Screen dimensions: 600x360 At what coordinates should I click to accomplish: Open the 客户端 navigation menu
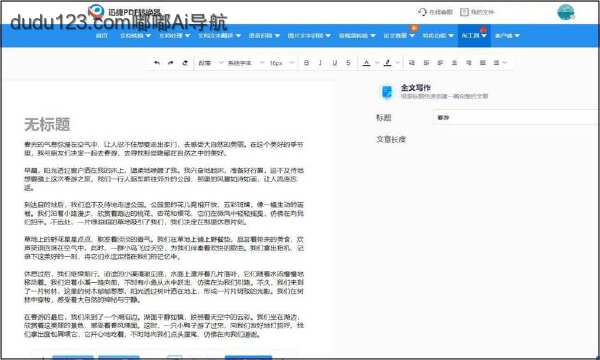coord(507,36)
